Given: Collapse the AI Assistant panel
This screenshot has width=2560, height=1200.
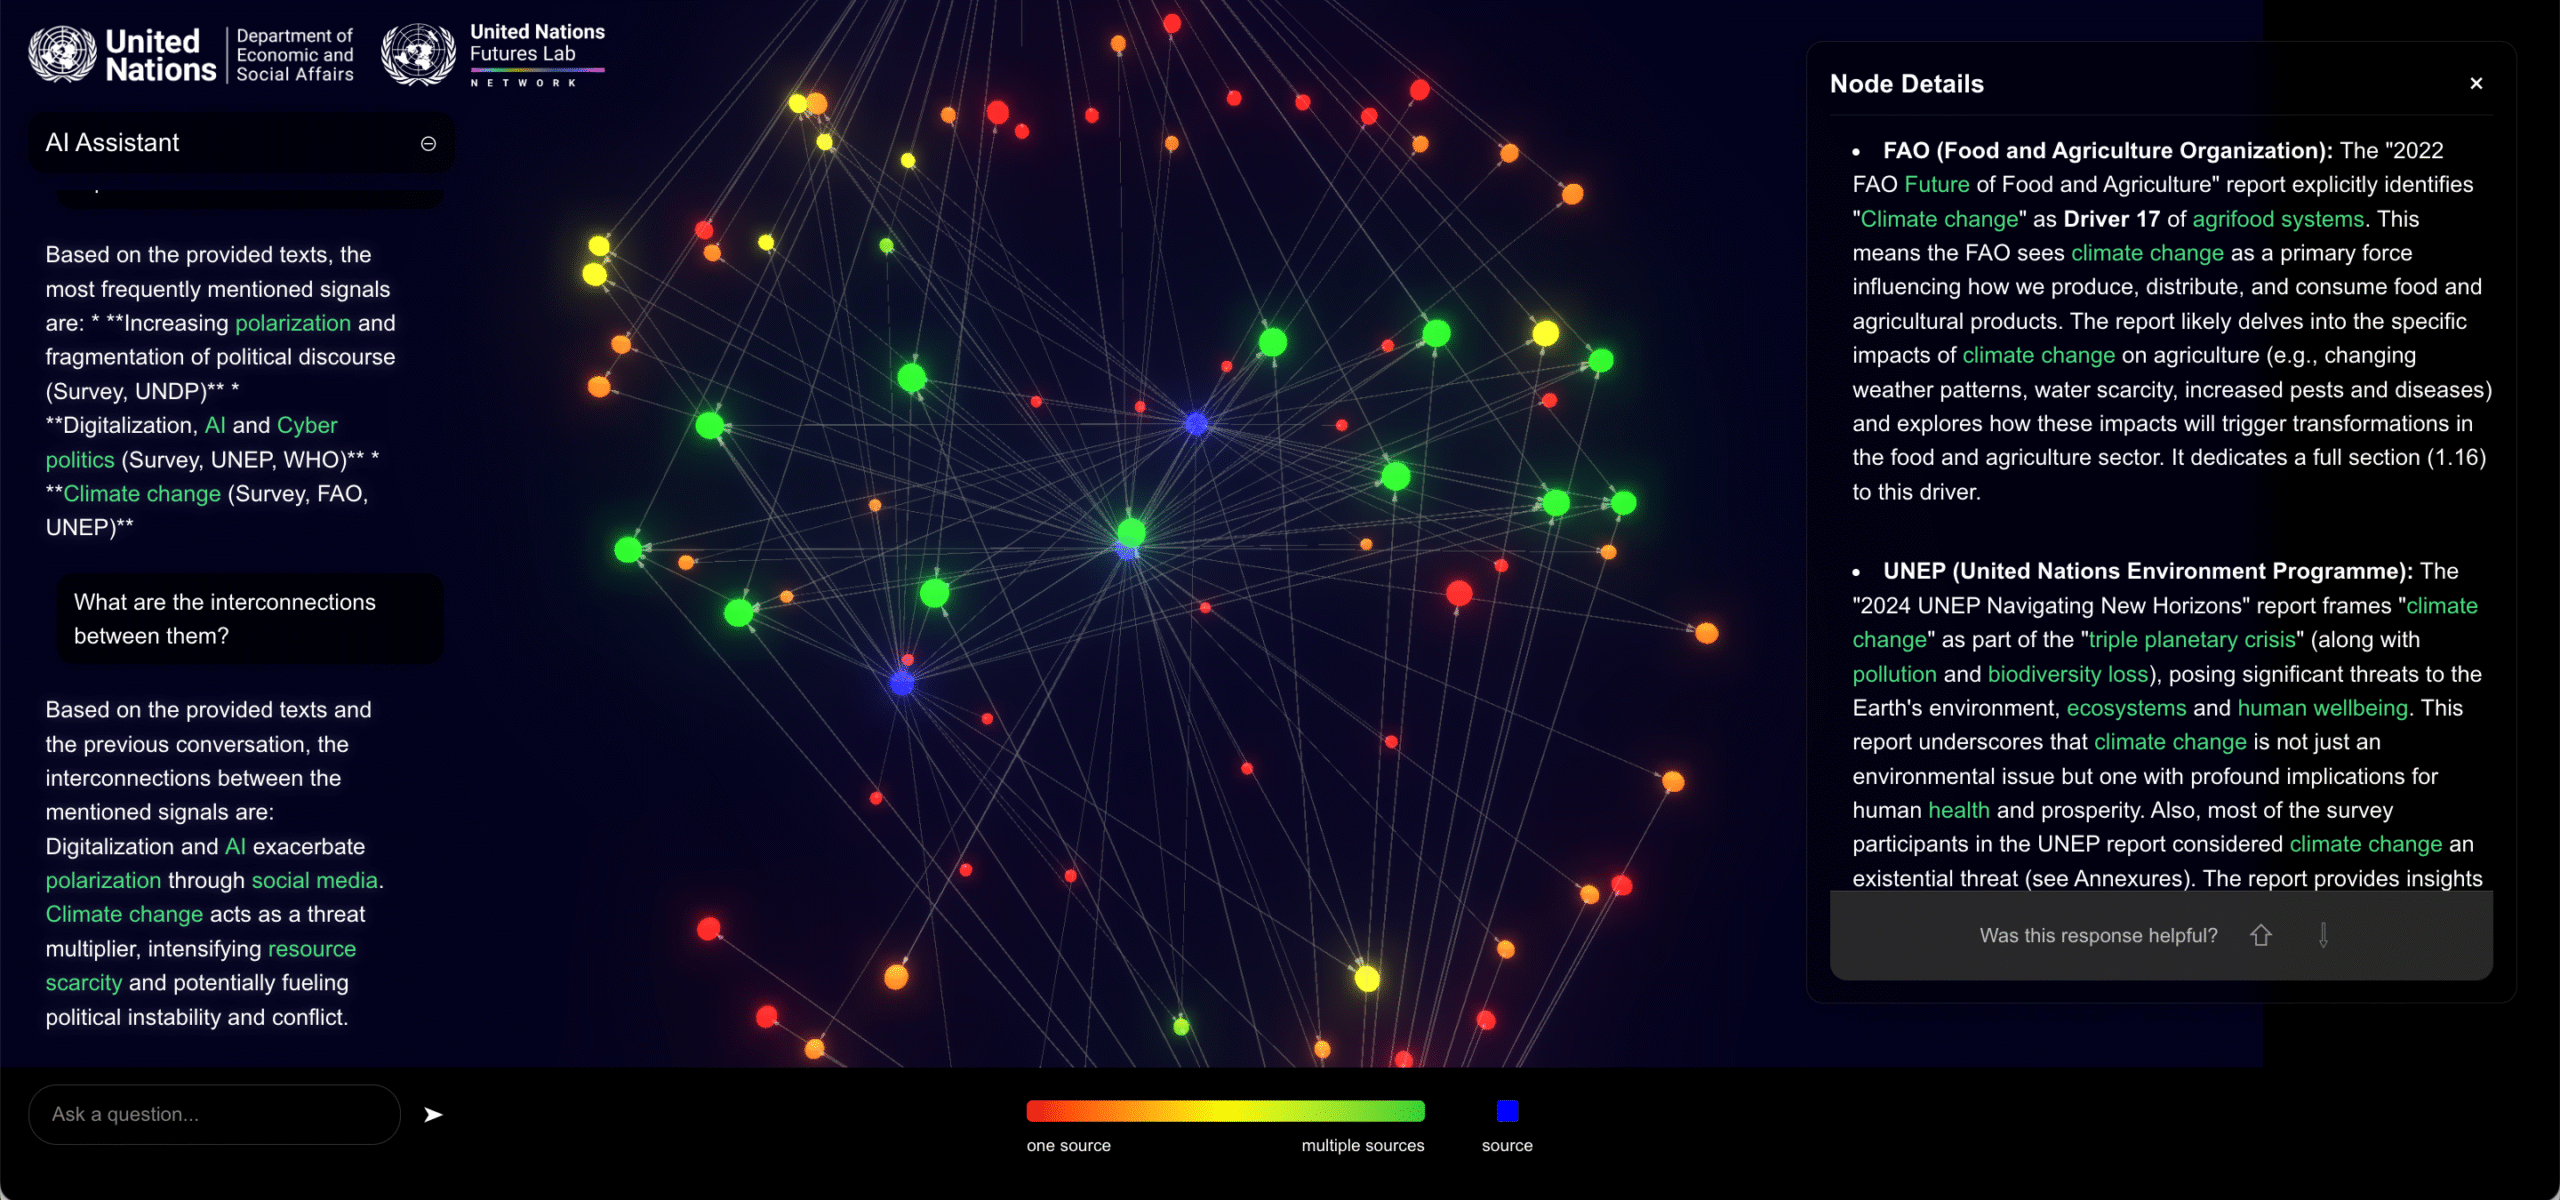Looking at the screenshot, I should point(428,144).
